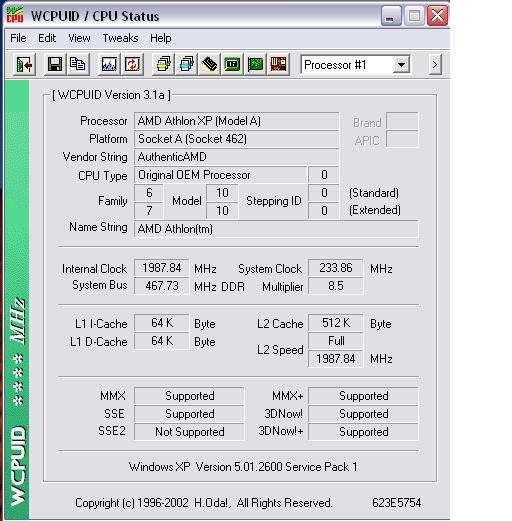Click the Exit door icon in toolbar
Viewport: 512px width, 521px height.
click(x=24, y=64)
